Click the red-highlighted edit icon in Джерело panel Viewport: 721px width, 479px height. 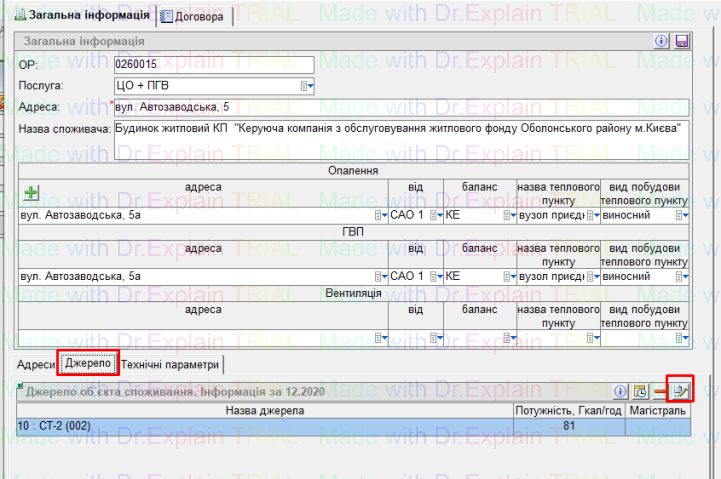[x=682, y=391]
